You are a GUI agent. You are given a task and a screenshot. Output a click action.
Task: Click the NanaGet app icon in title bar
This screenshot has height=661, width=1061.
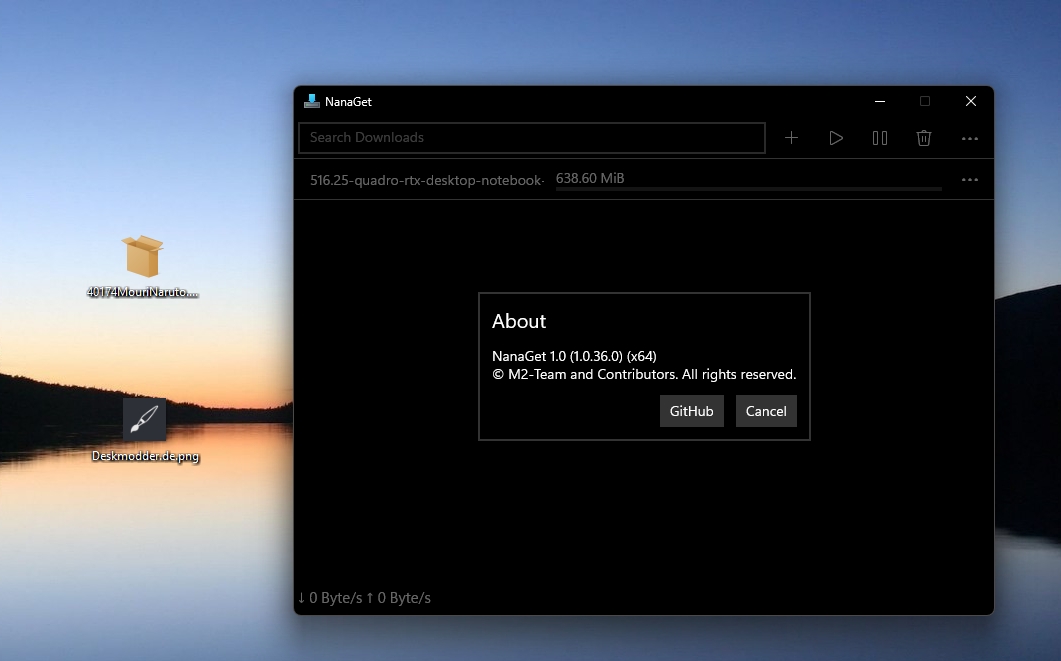(311, 101)
